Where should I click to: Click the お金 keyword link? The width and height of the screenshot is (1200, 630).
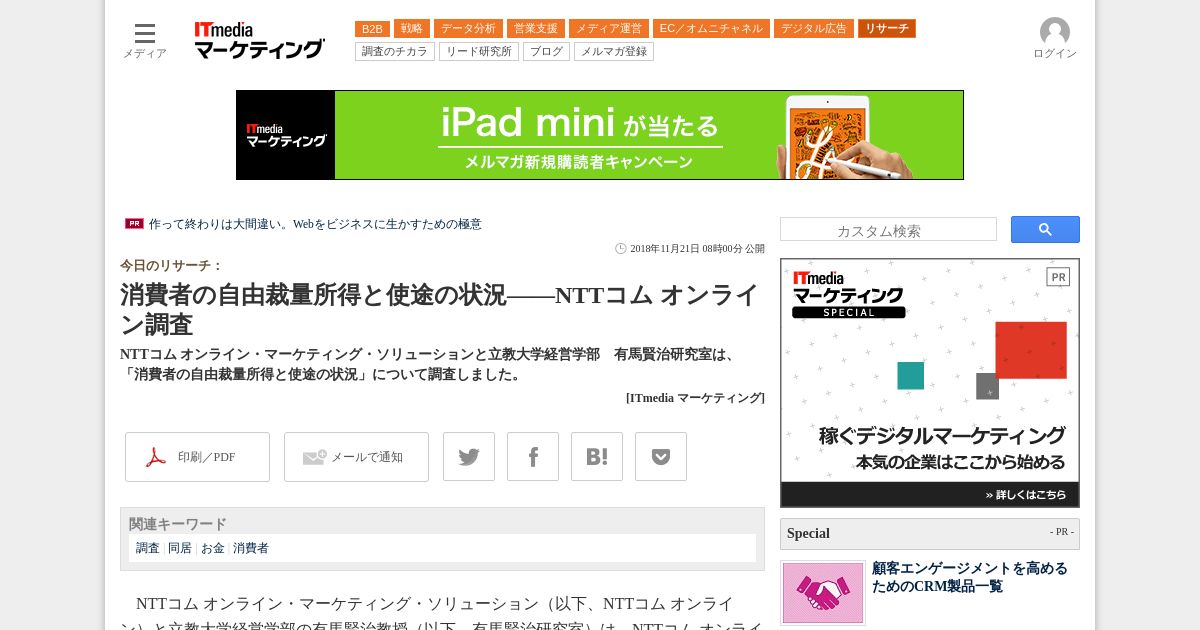[213, 548]
